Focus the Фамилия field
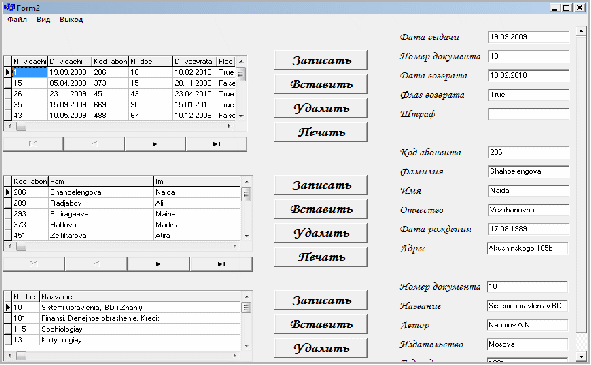The image size is (591, 365). pos(528,172)
